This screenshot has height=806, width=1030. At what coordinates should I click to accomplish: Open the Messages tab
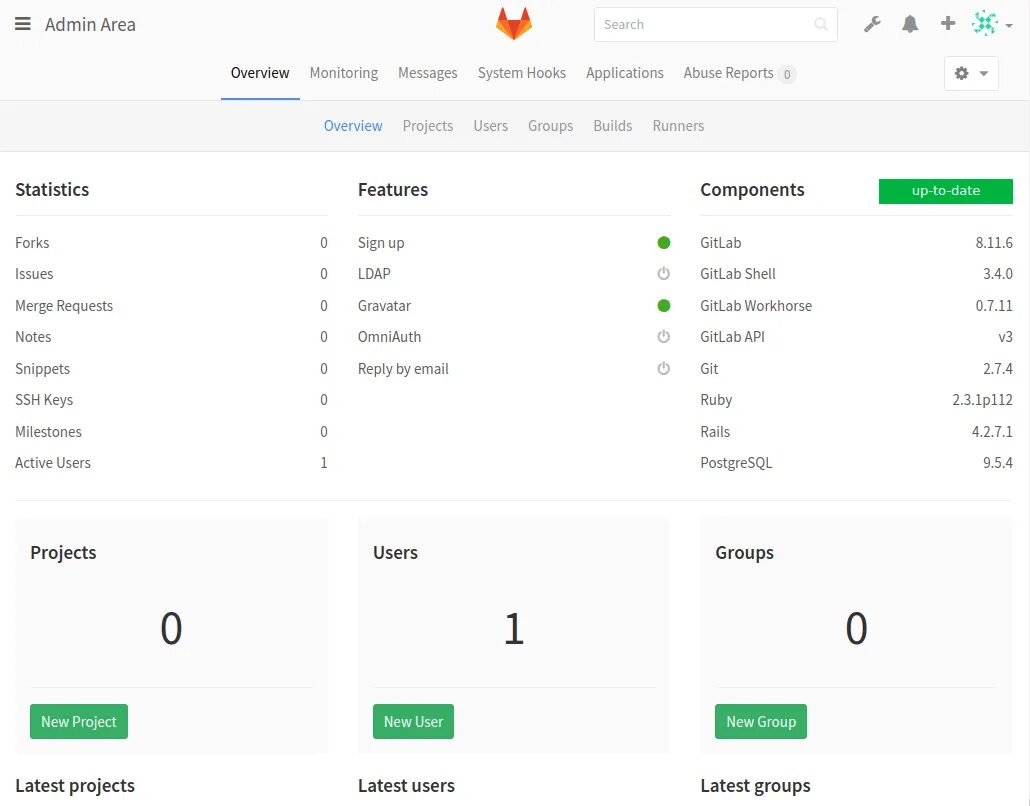coord(428,73)
